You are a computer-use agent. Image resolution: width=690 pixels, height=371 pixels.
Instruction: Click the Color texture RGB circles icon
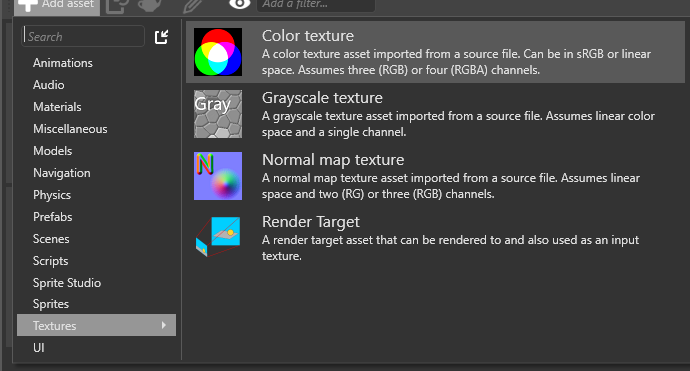[x=218, y=52]
